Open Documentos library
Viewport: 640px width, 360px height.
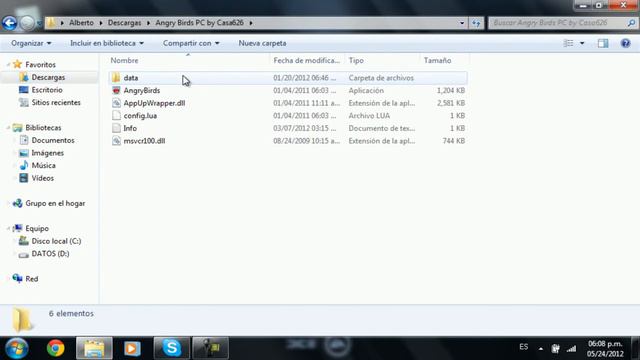coord(53,140)
